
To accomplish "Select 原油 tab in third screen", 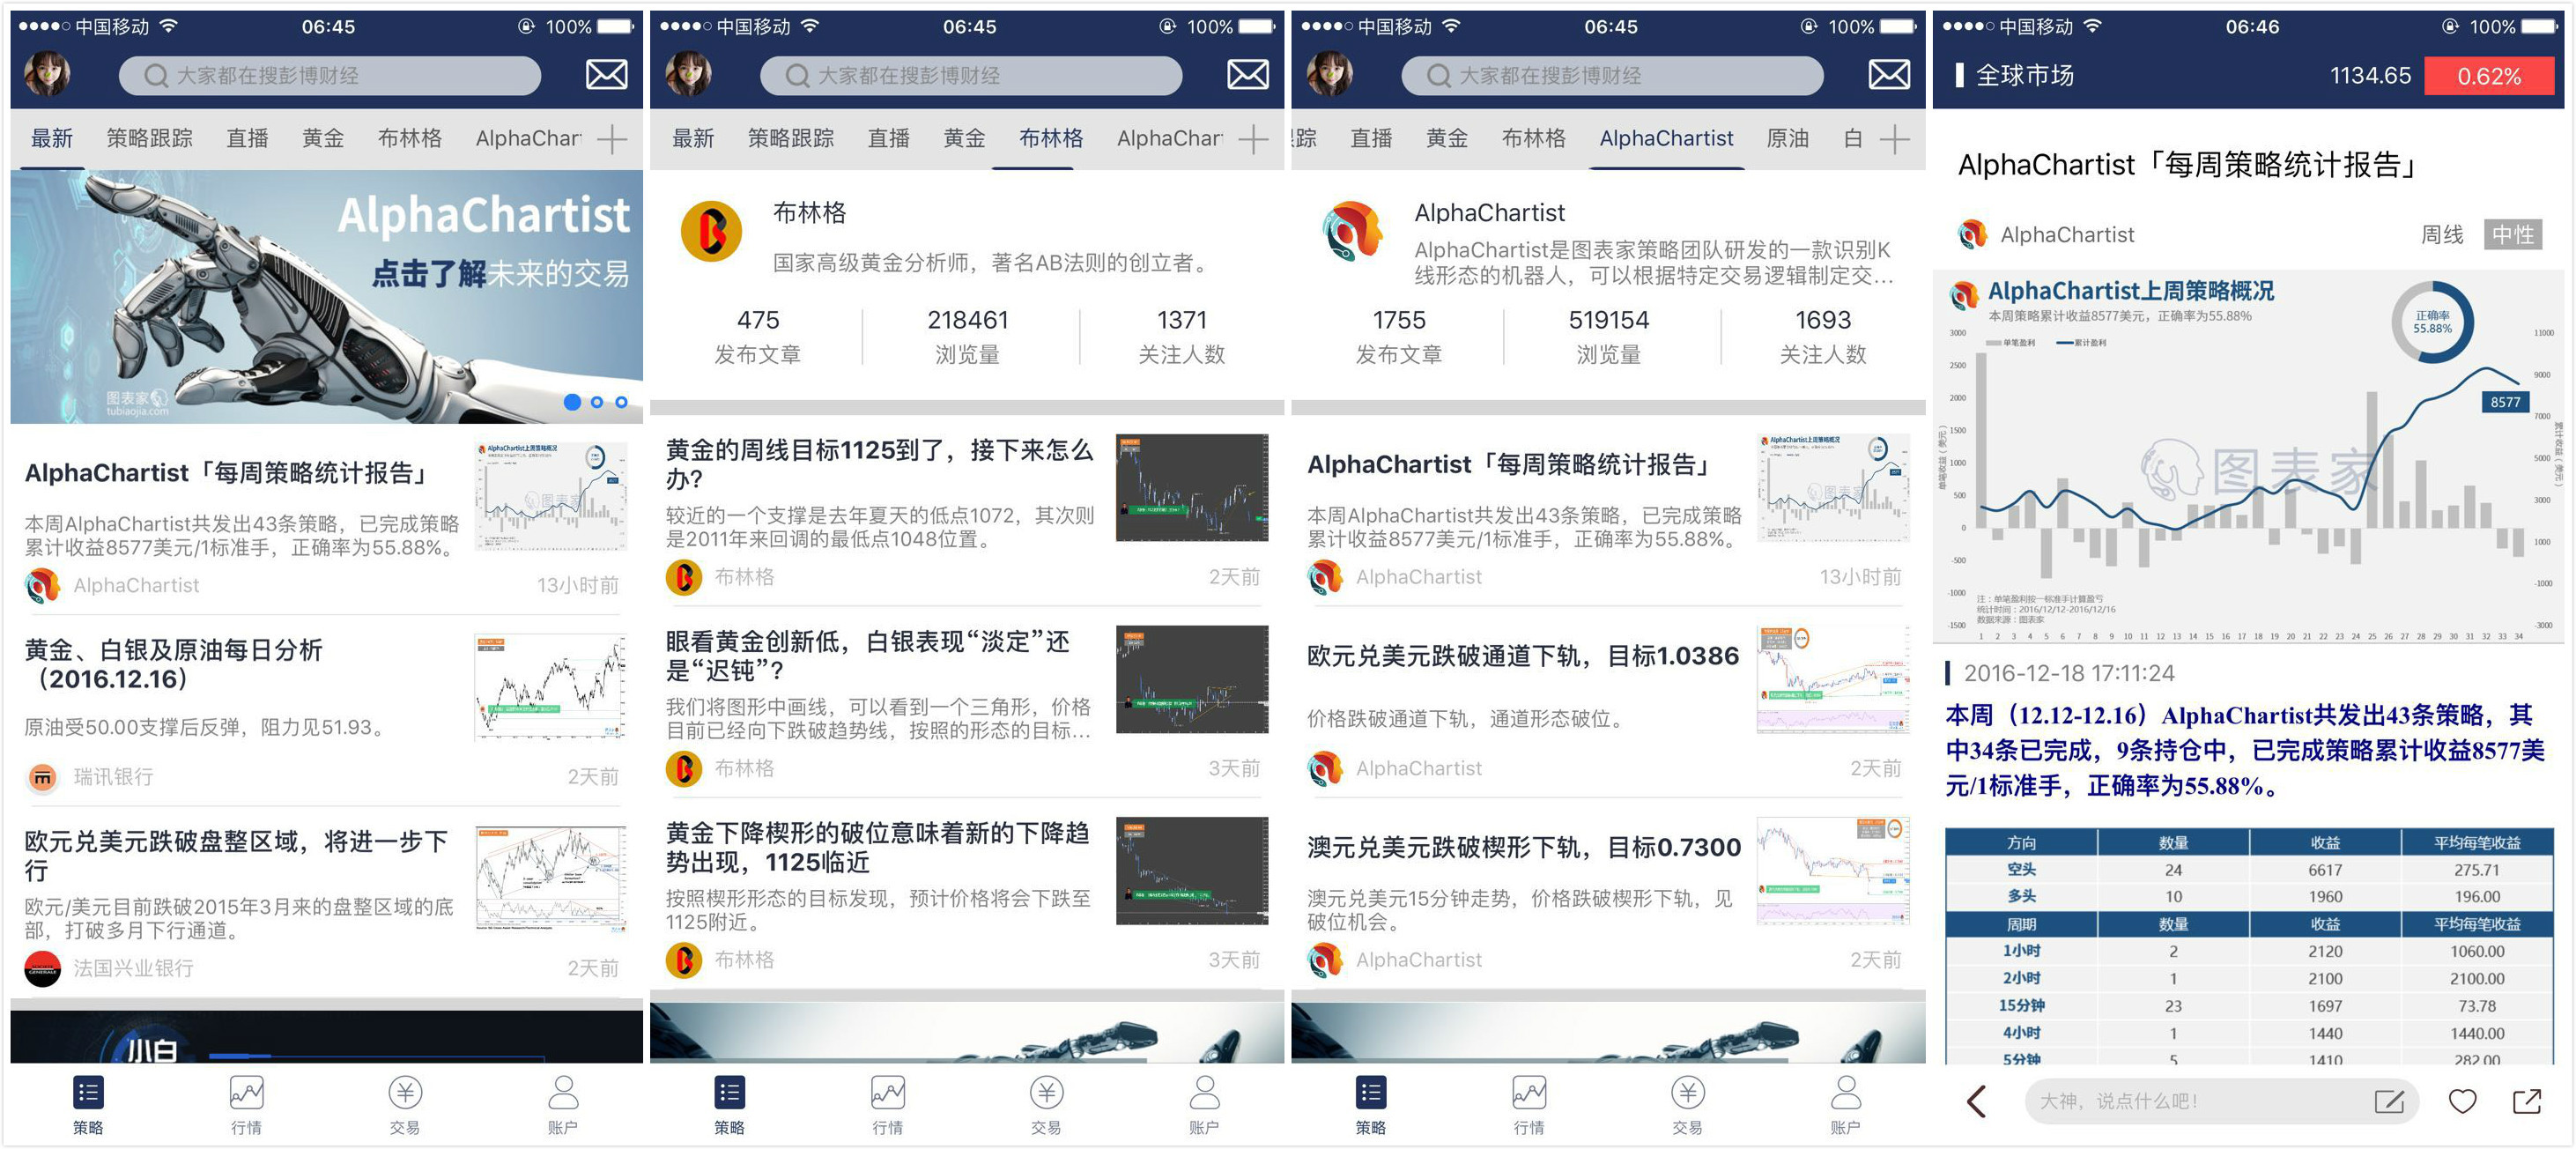I will point(1787,139).
